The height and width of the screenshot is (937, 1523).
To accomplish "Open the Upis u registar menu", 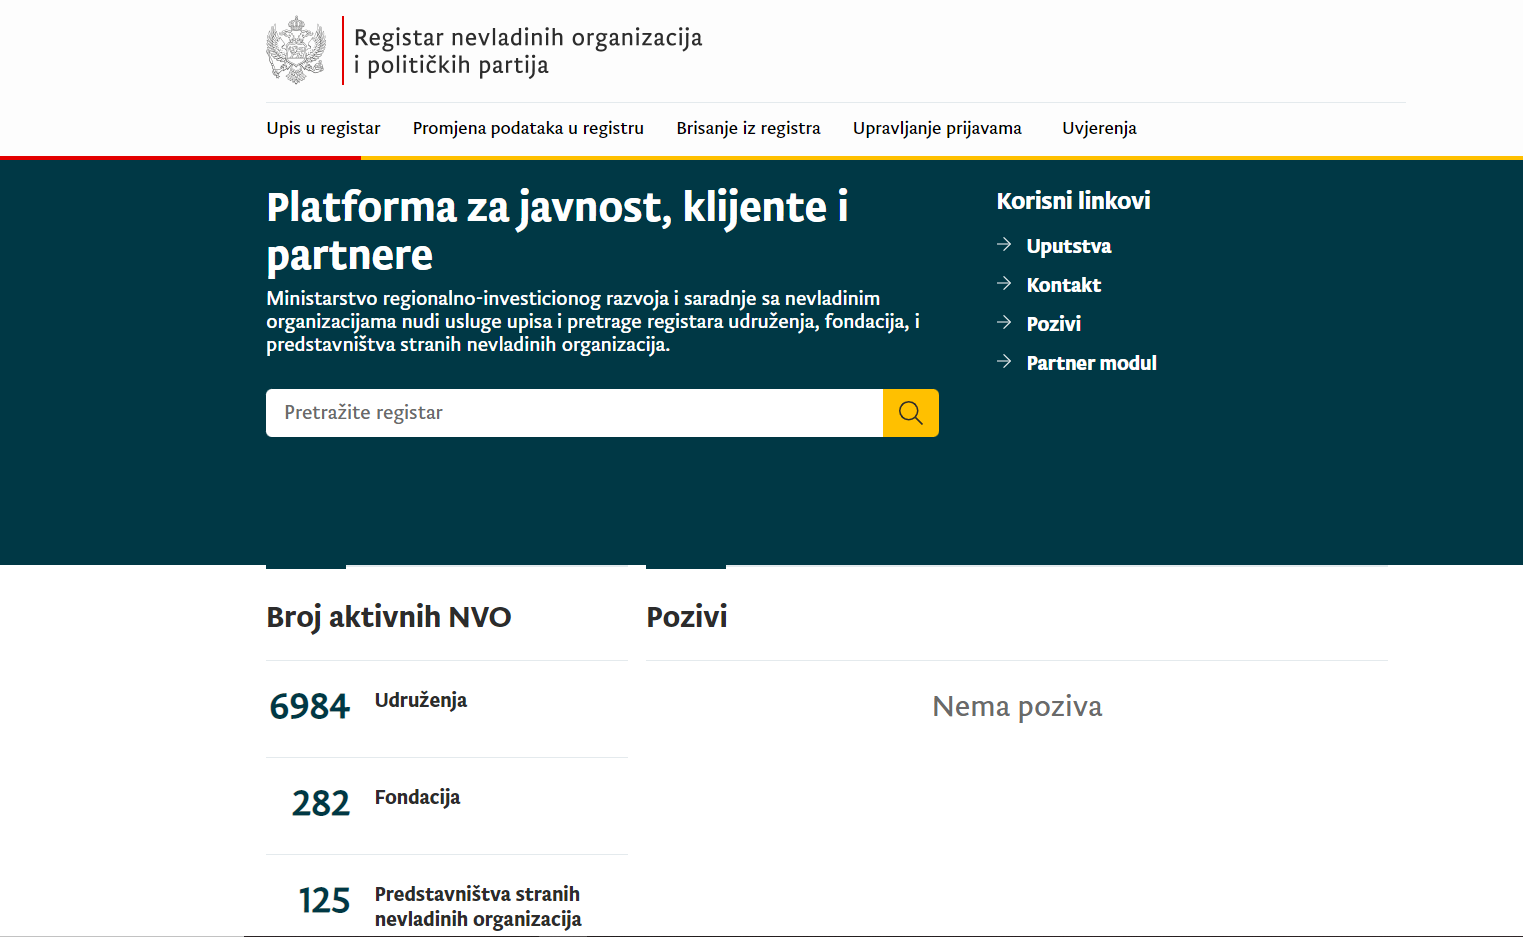I will click(x=323, y=128).
